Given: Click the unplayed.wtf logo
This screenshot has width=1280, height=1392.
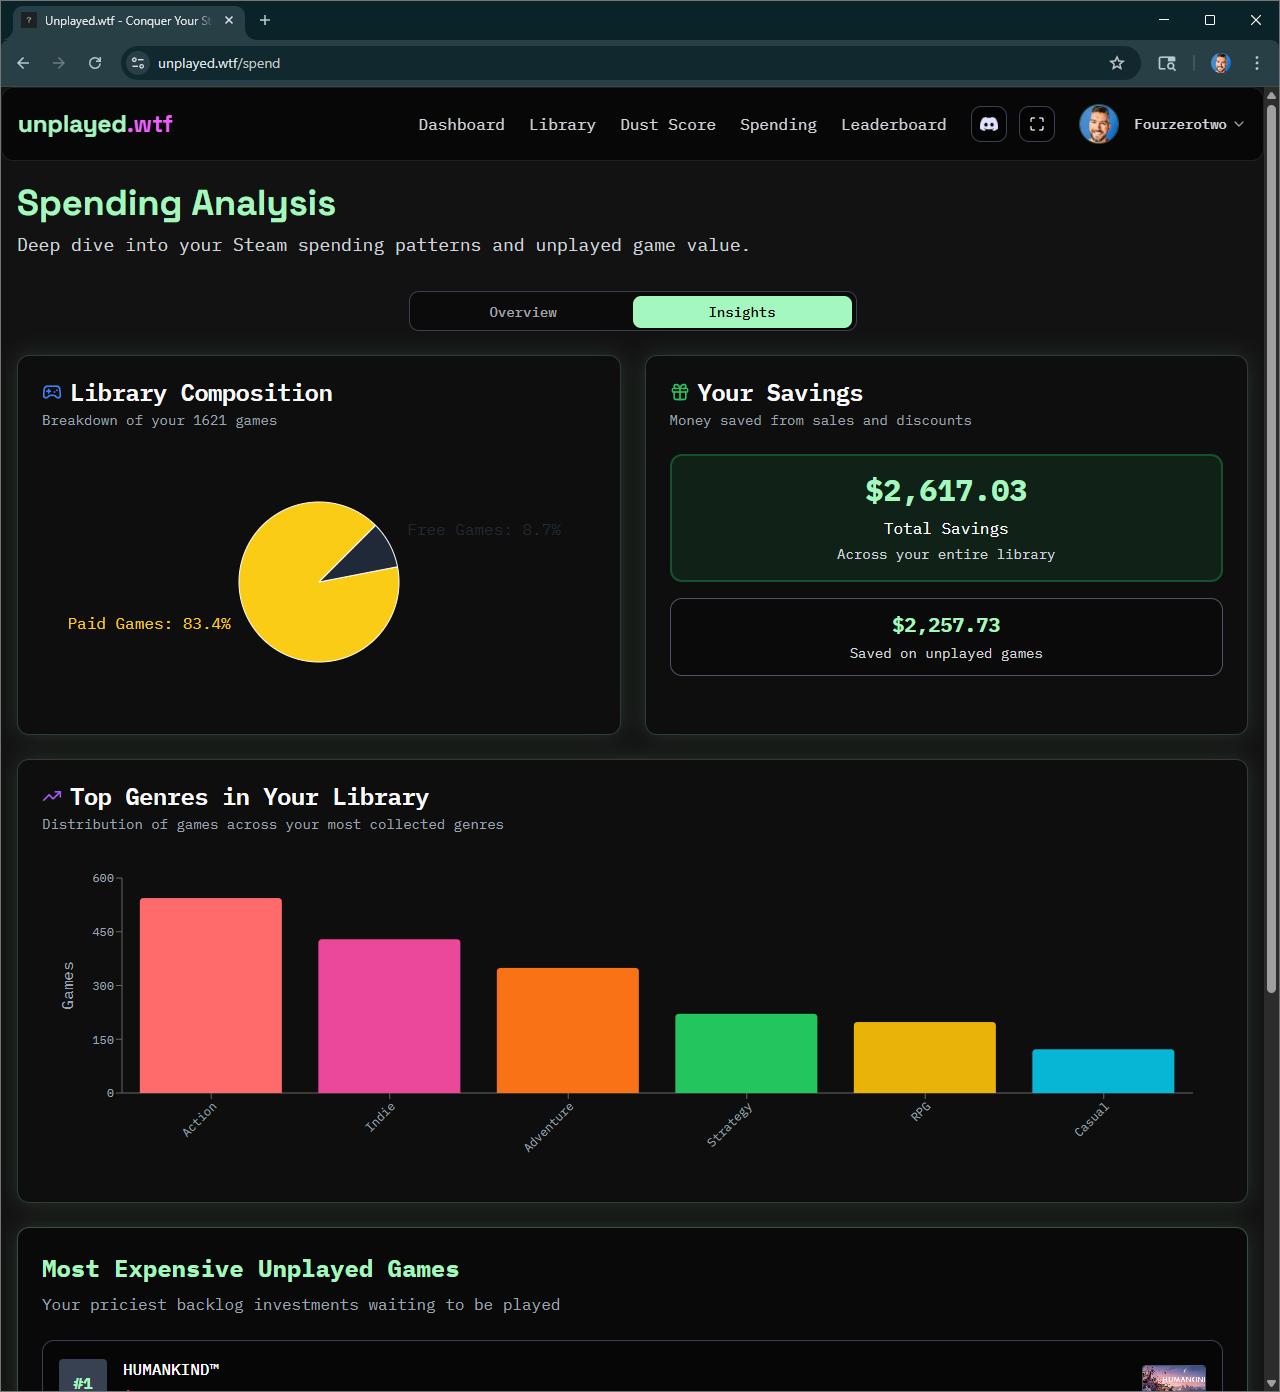Looking at the screenshot, I should coord(95,124).
